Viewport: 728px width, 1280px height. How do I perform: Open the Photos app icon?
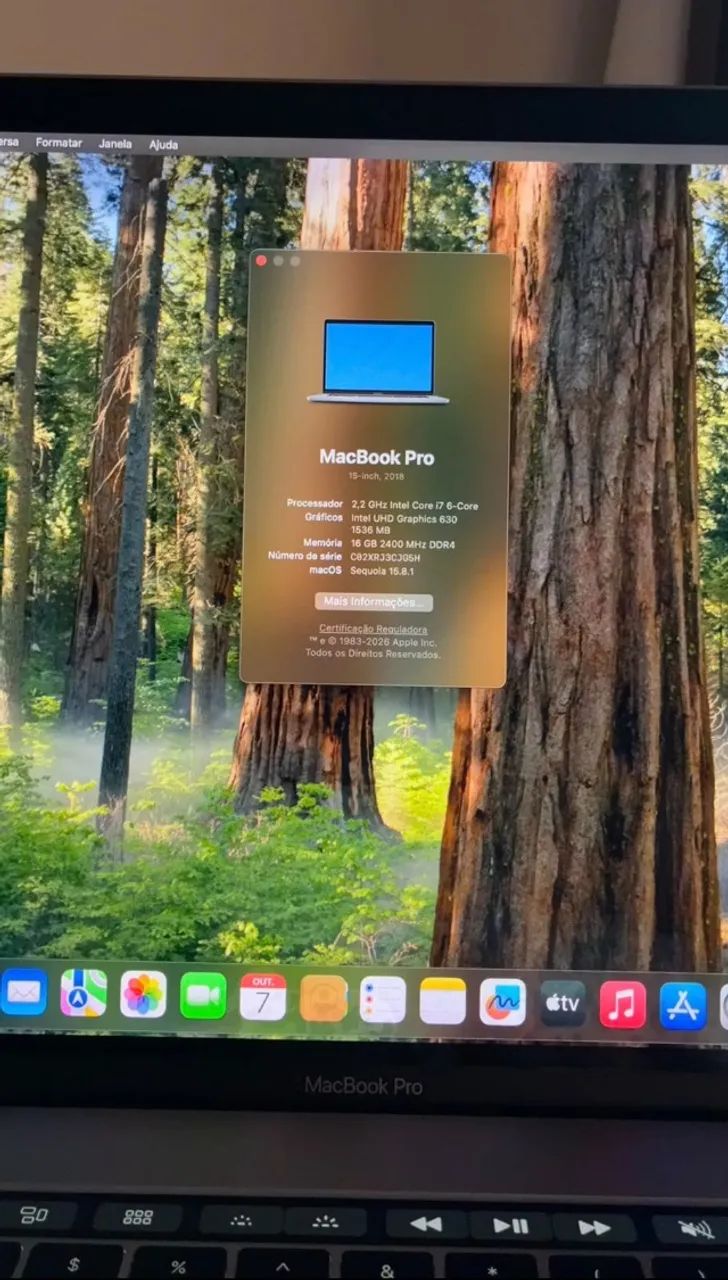[x=143, y=994]
